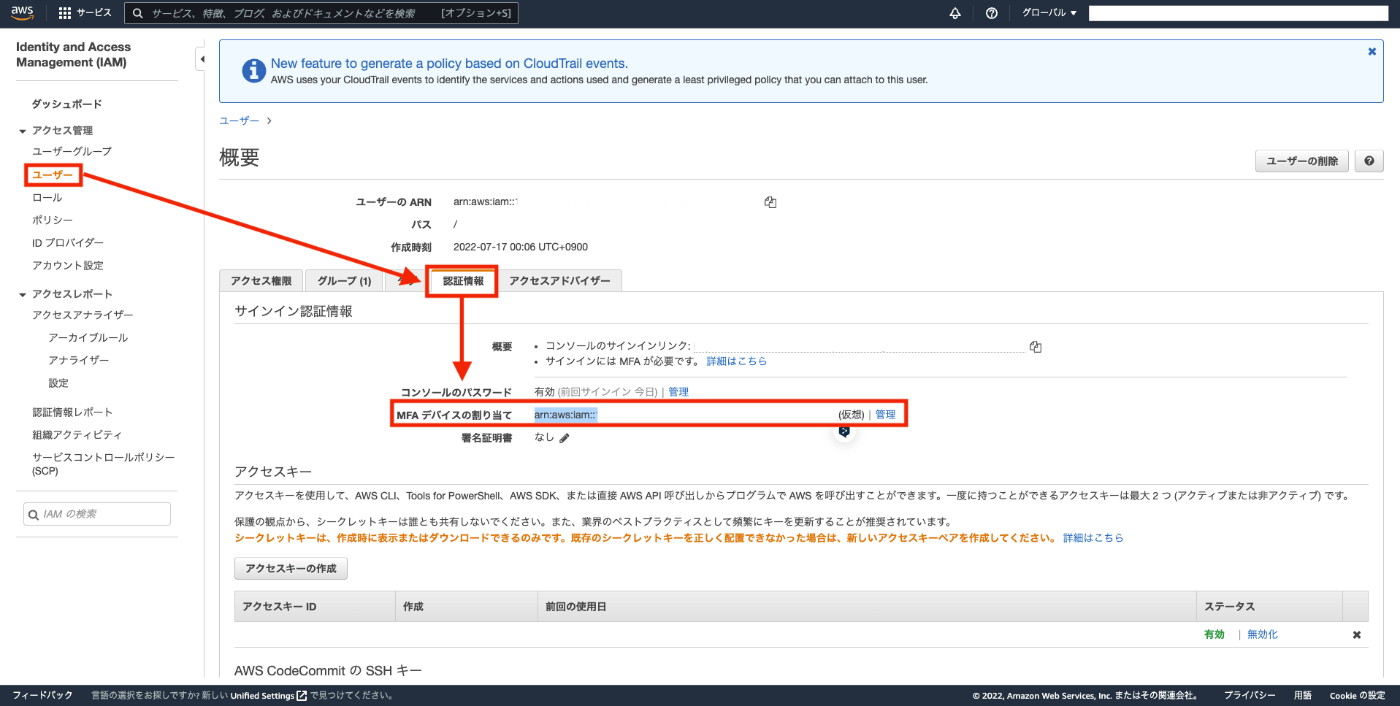This screenshot has width=1400, height=706.
Task: Open 詳細はこちら link about secret keys
Action: coord(1093,538)
